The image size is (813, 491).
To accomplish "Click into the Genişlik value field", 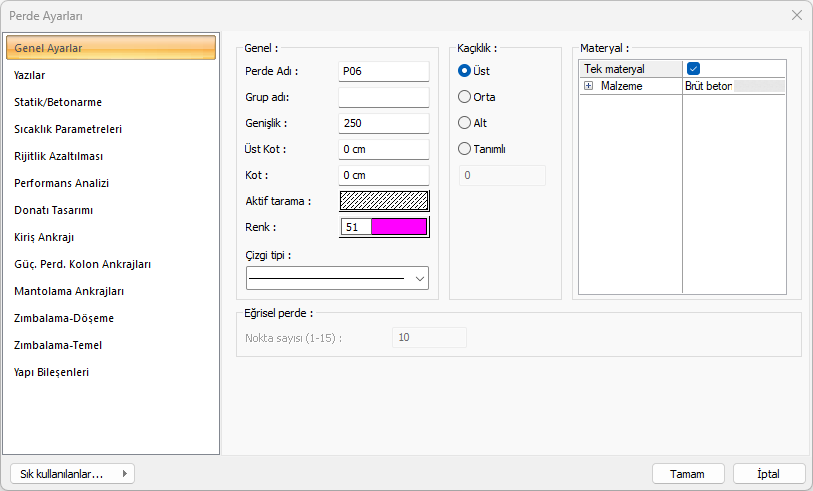I will [383, 123].
